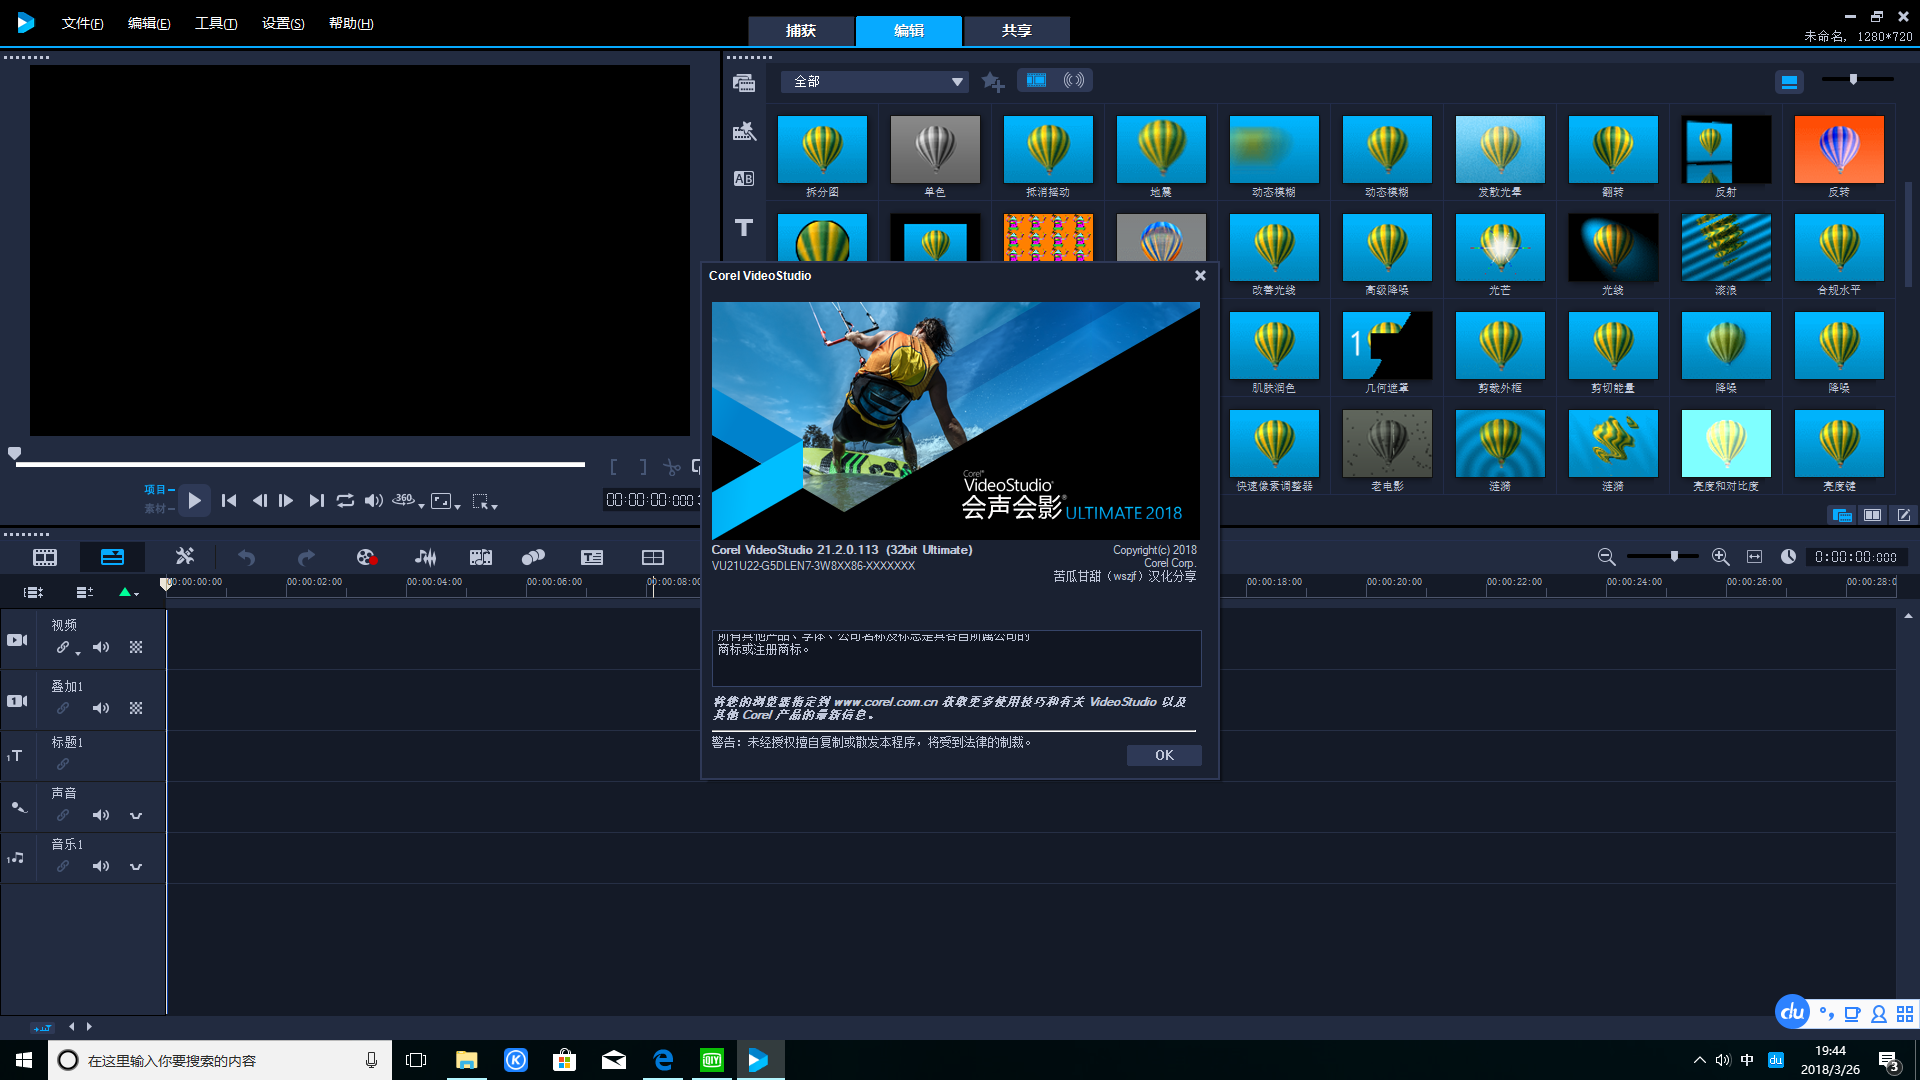Click Windows search box on taskbar
Screen dimensions: 1920x1080
point(218,1060)
